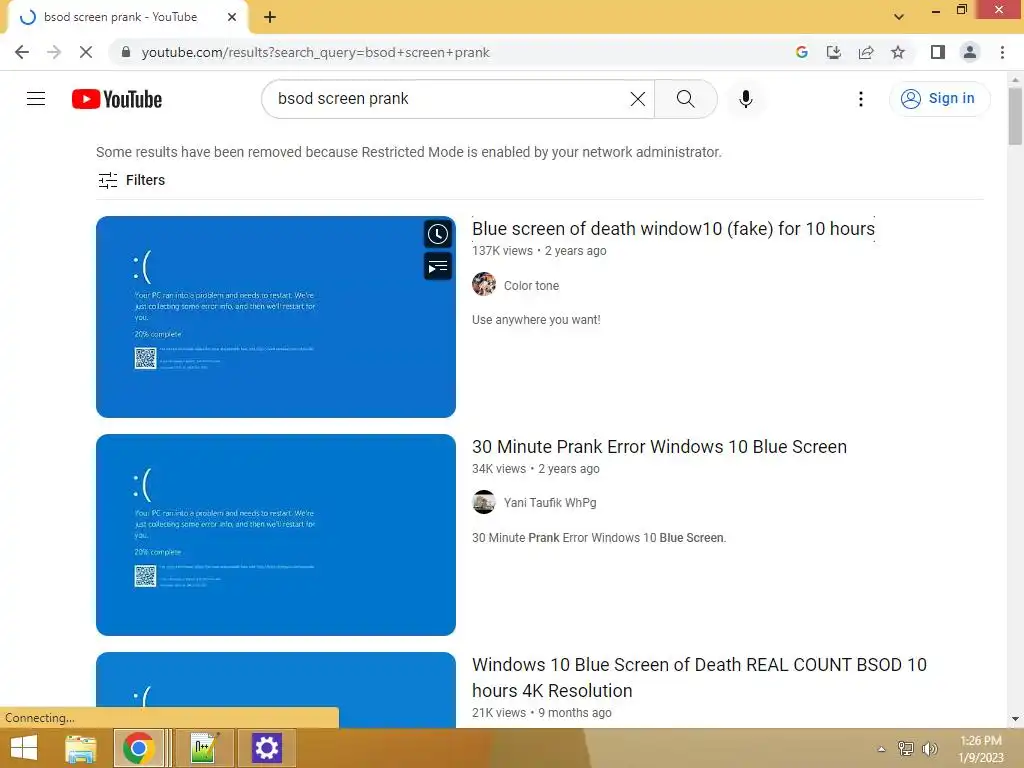Open thumbnail of Blue screen of death window10 video

(276, 317)
